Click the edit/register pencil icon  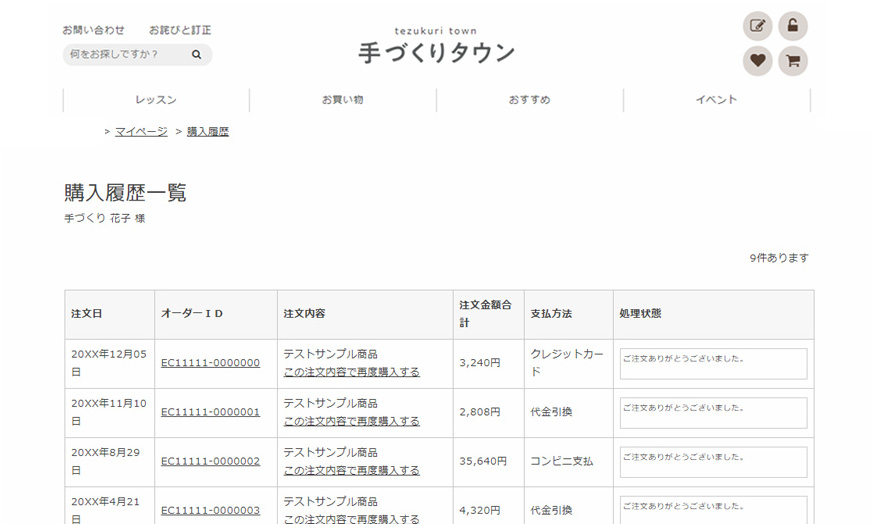[757, 26]
